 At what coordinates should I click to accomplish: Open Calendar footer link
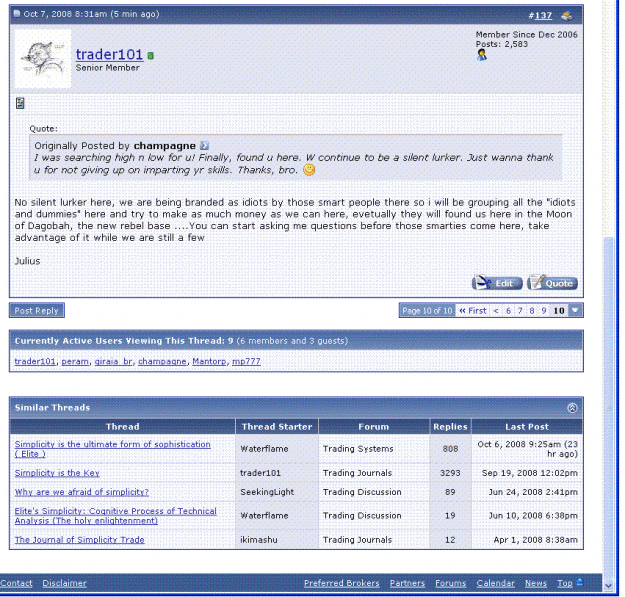[x=495, y=583]
